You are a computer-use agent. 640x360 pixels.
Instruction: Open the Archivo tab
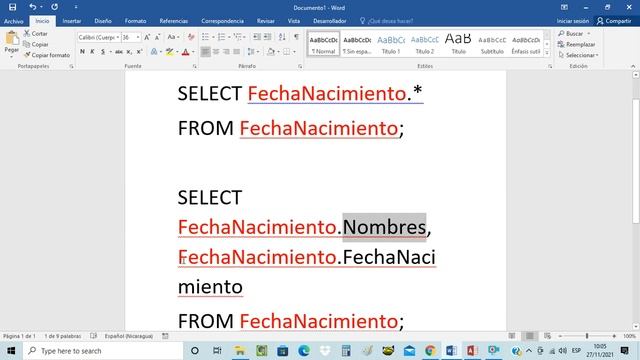point(13,21)
